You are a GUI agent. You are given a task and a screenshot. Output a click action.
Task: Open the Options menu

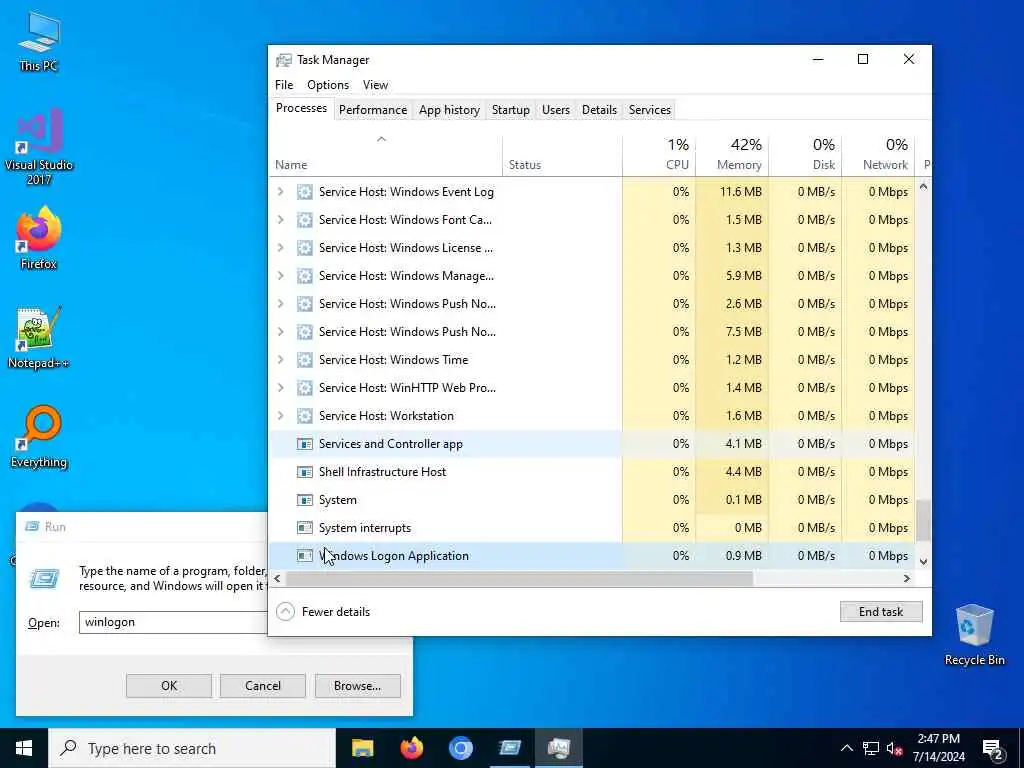(x=328, y=85)
